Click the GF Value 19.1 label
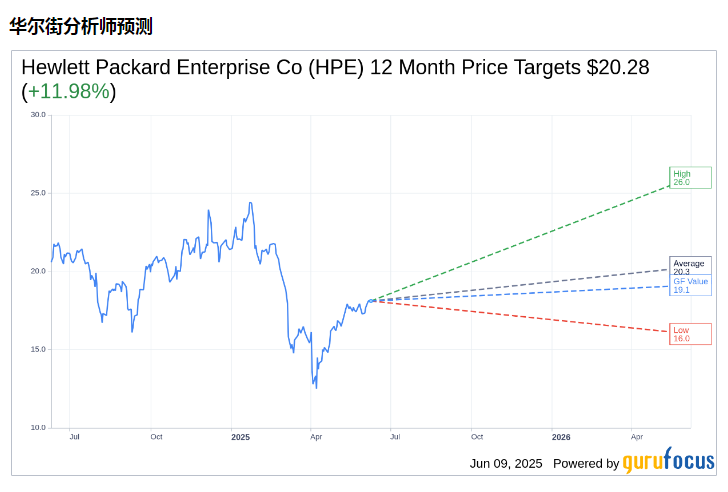The height and width of the screenshot is (492, 728). pos(690,285)
